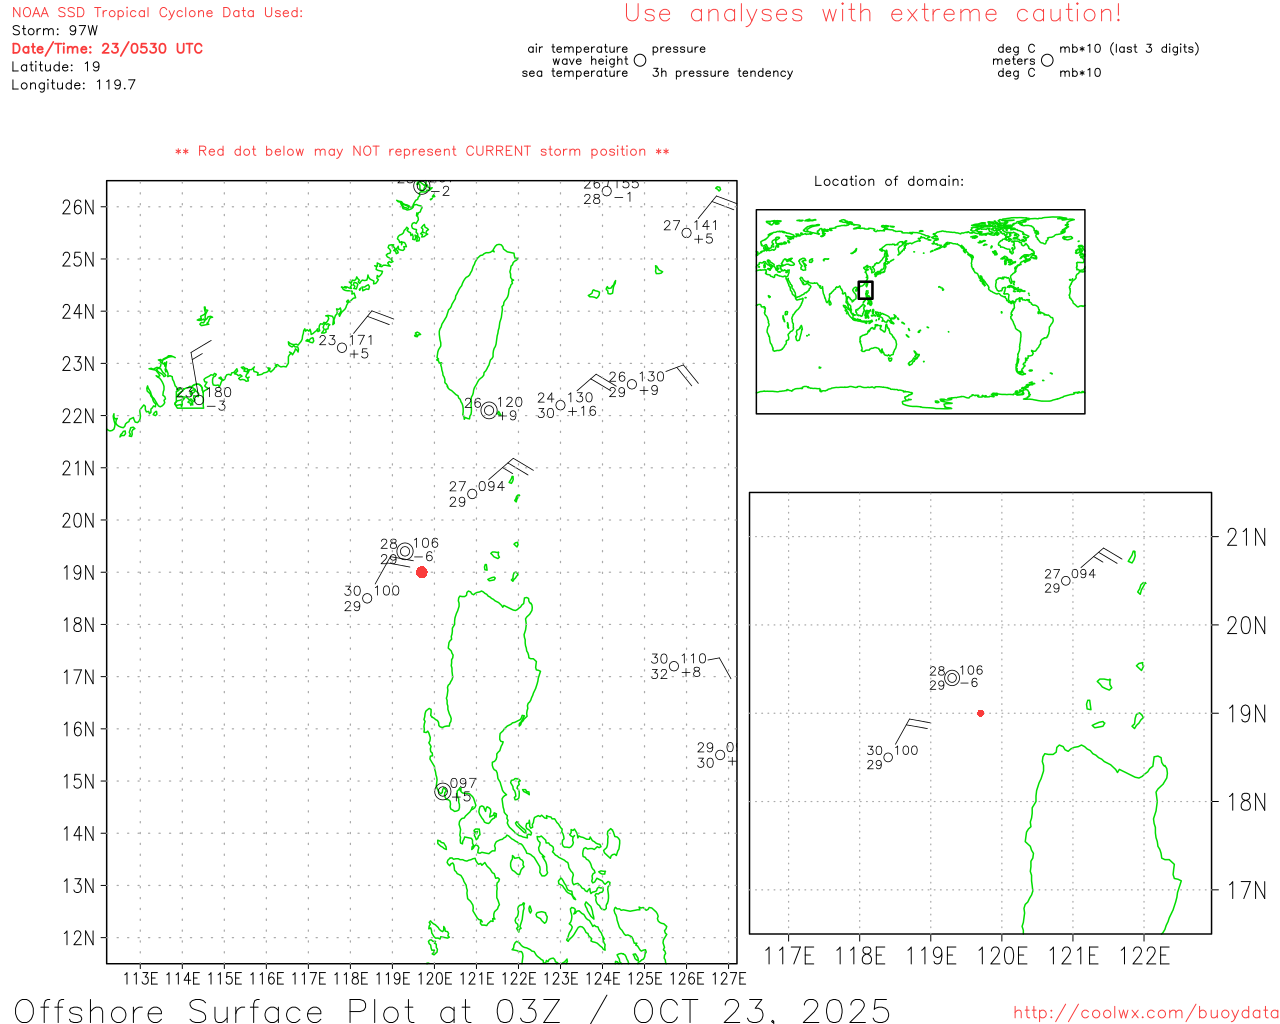Click the legend circle beside meters label
Screen dimensions: 1280x1024
[x=1047, y=60]
